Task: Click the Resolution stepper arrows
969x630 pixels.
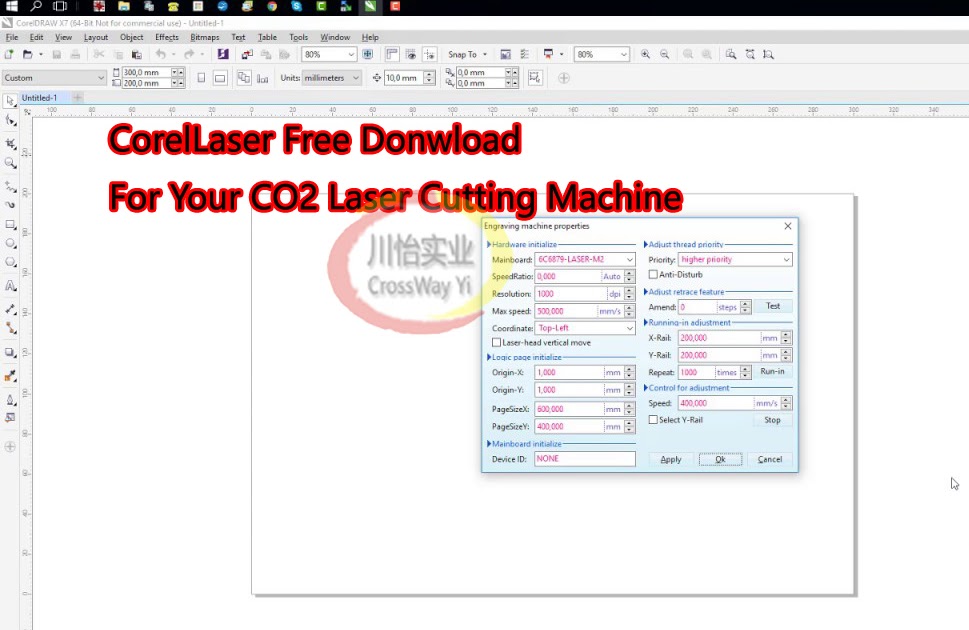Action: (629, 294)
